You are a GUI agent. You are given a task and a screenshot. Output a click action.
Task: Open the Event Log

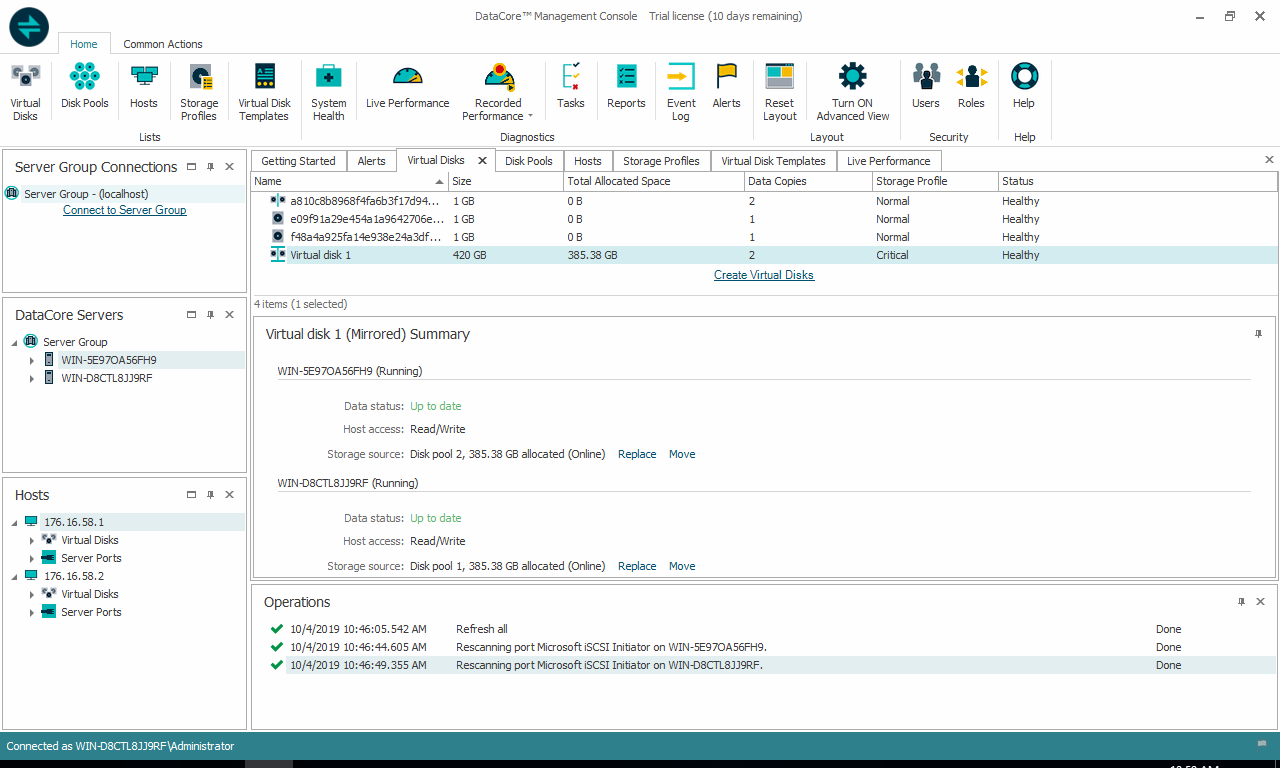coord(681,92)
